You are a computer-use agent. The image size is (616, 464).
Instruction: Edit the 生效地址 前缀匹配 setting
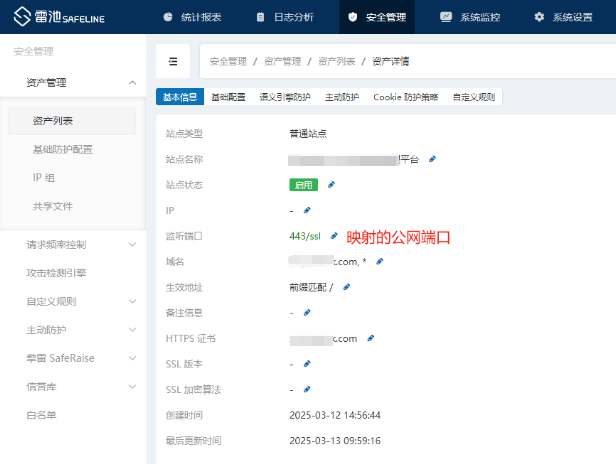(346, 287)
